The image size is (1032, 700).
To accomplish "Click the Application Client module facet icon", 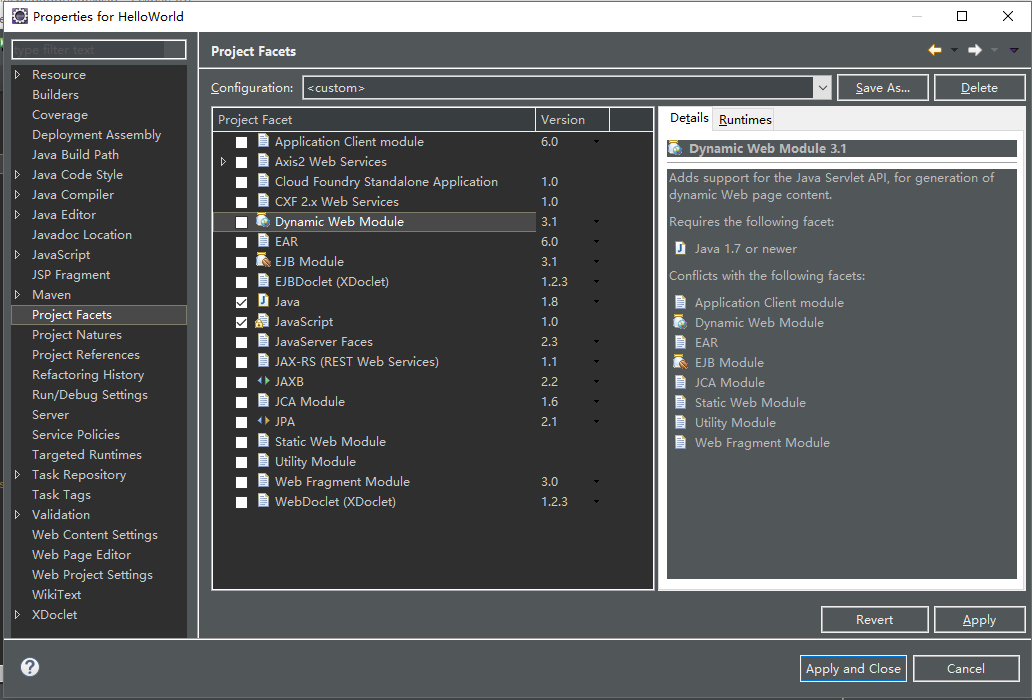I will 263,141.
